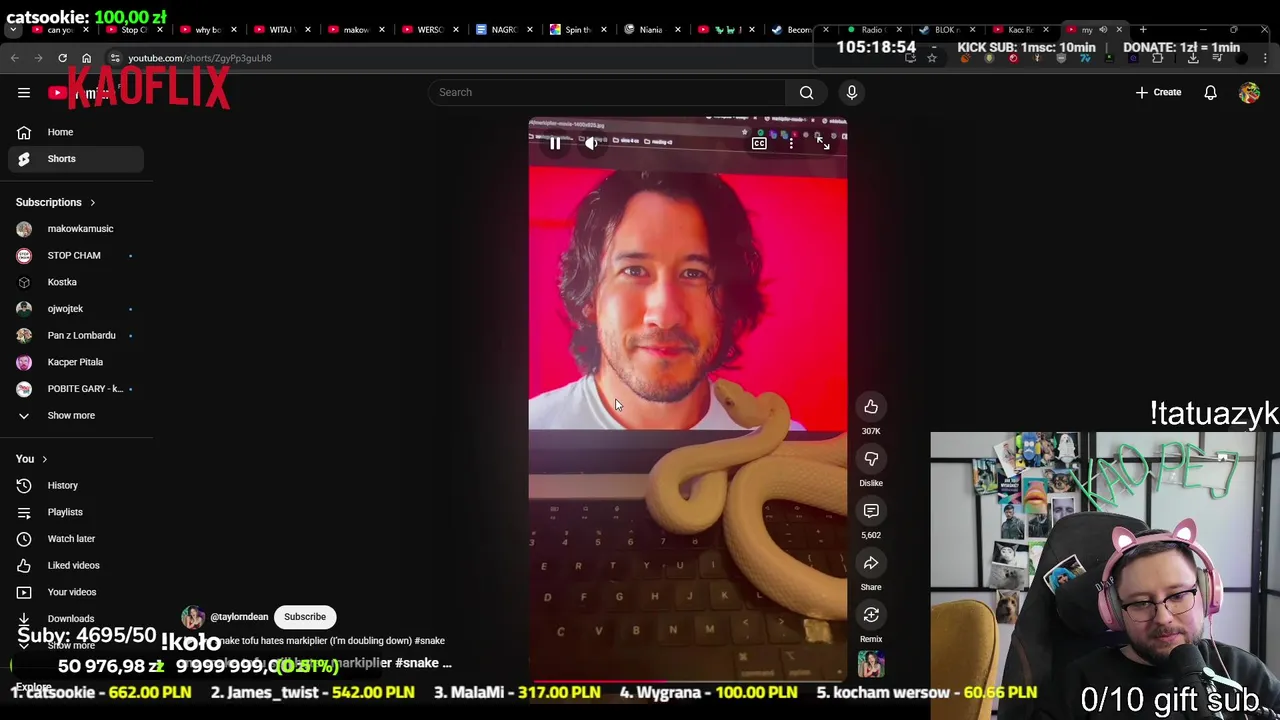The height and width of the screenshot is (720, 1280).
Task: Like the Short with thumbs up
Action: tap(871, 406)
